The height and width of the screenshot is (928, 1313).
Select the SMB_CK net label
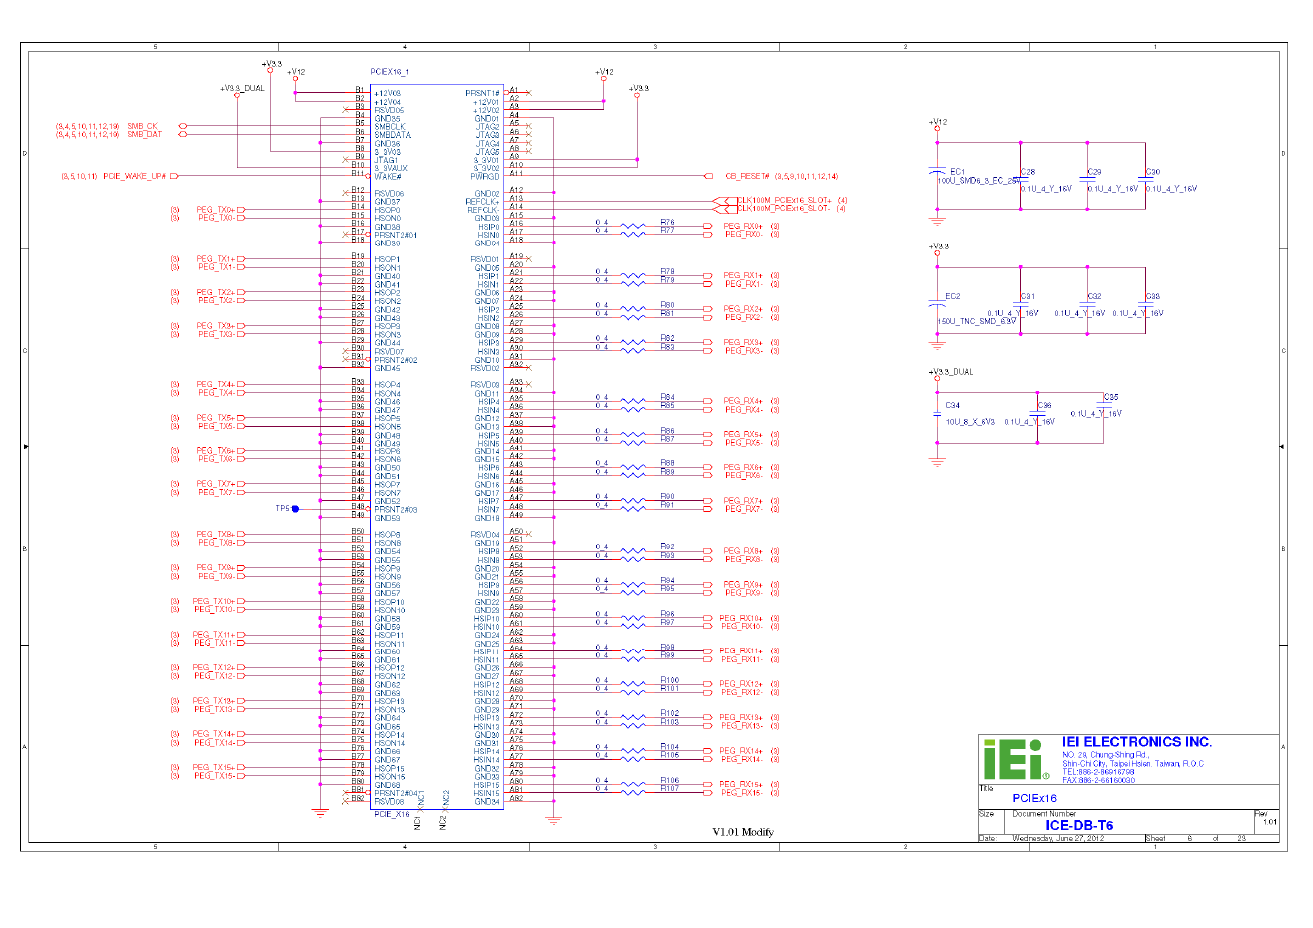pyautogui.click(x=142, y=127)
